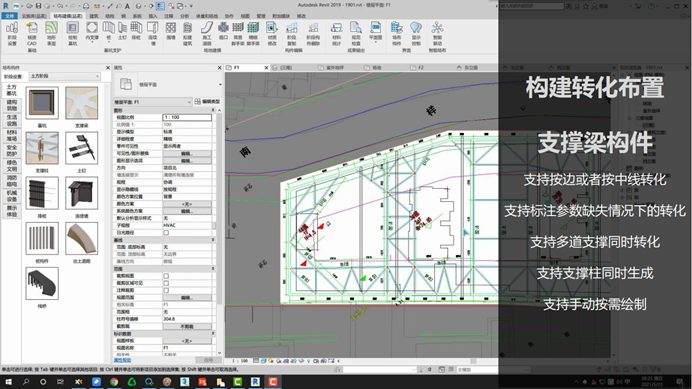Open the 施工道路 ribbon tool
The height and width of the screenshot is (389, 692).
point(207,34)
